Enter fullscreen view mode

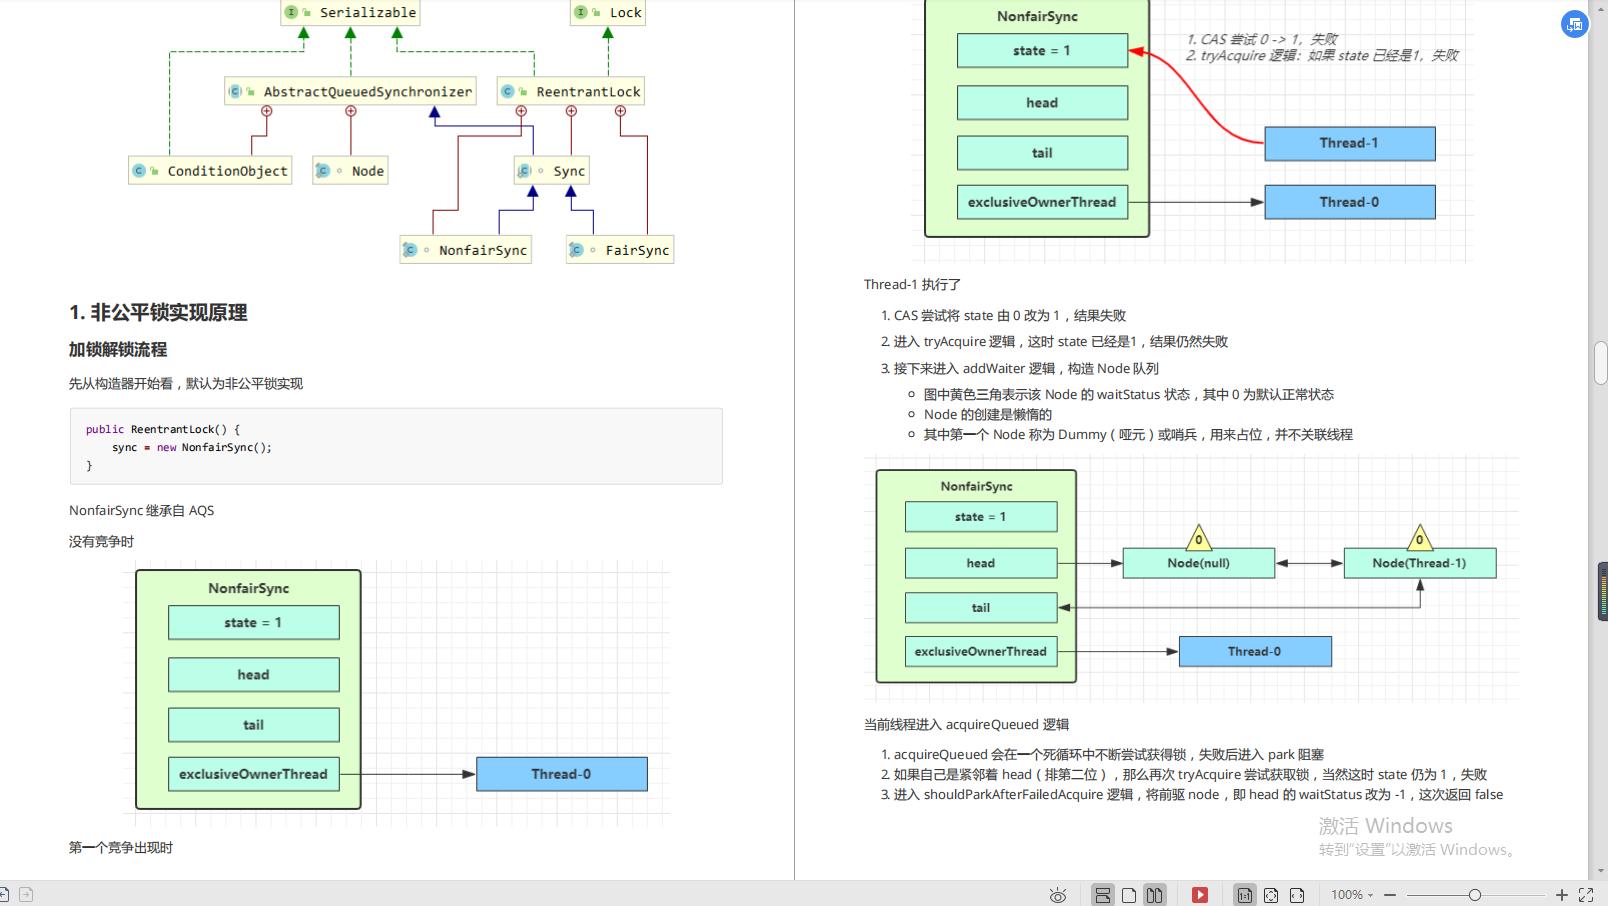(1588, 894)
